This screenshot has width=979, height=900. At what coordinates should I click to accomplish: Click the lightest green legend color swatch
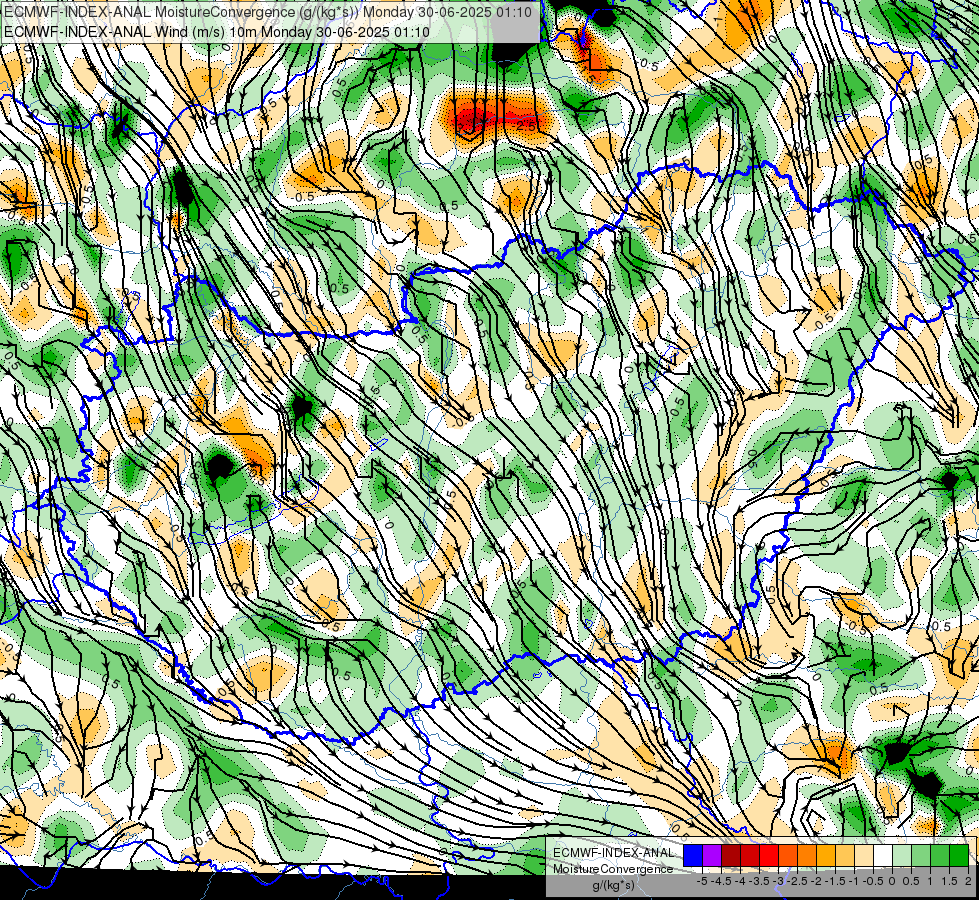(902, 856)
